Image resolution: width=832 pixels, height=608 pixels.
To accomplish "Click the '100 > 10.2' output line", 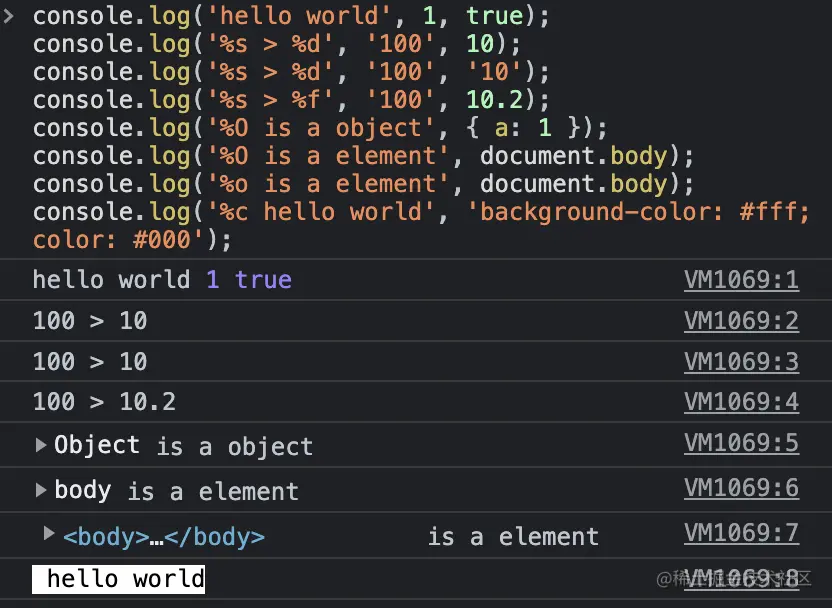I will (x=104, y=402).
